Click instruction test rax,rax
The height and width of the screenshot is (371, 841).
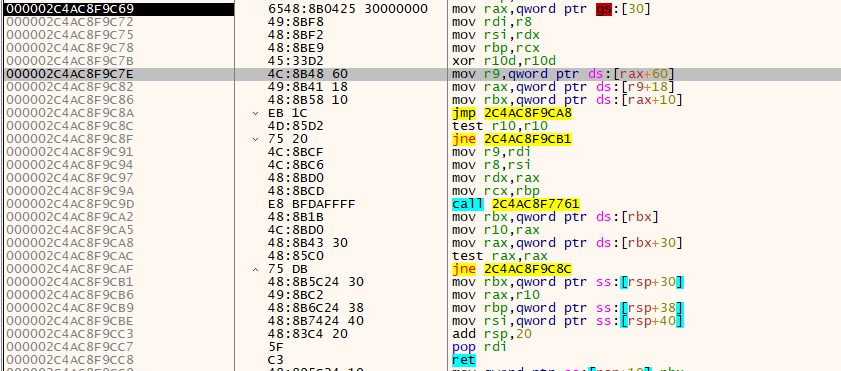500,256
